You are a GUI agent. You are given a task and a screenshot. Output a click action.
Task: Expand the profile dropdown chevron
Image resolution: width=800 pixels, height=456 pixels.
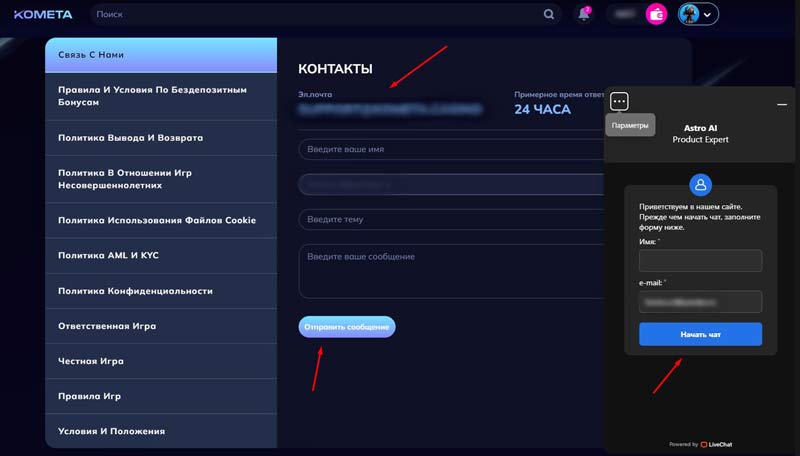[709, 15]
